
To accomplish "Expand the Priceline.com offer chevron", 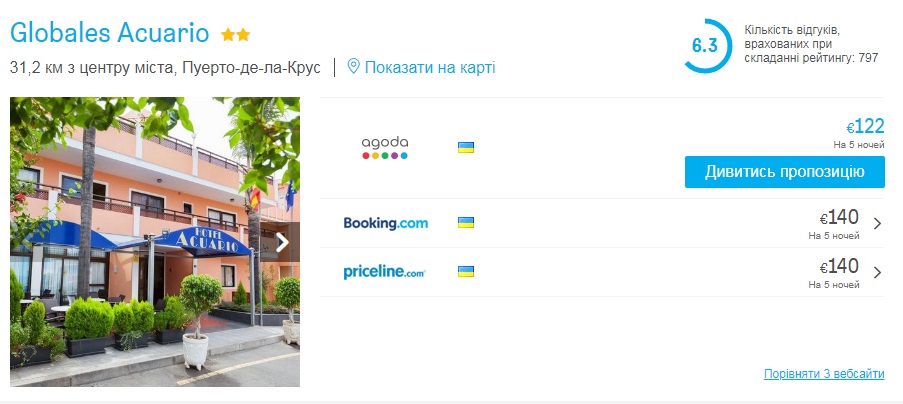I will point(877,272).
